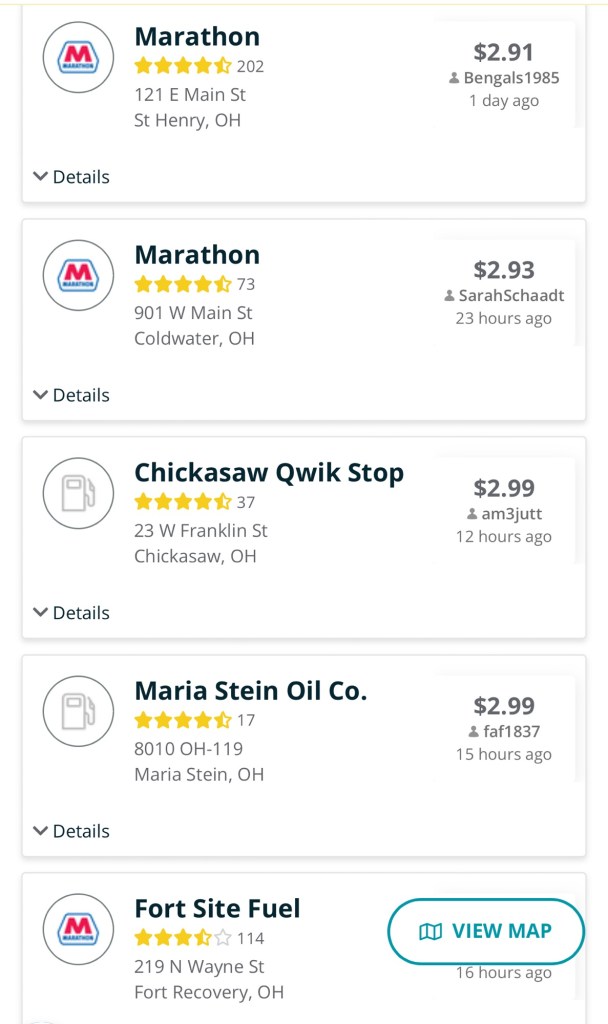
Task: Click the user Bengals1985 price reporter
Action: tap(504, 78)
